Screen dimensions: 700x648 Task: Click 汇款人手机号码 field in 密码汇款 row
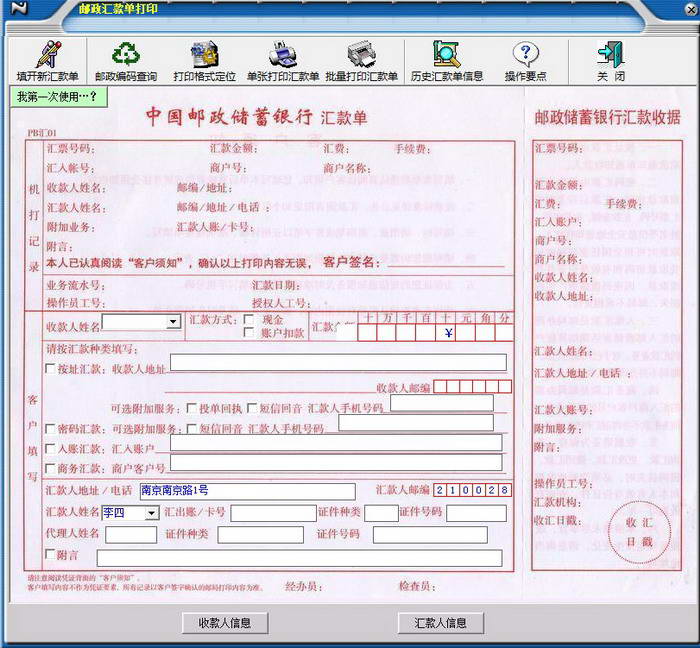click(x=416, y=423)
